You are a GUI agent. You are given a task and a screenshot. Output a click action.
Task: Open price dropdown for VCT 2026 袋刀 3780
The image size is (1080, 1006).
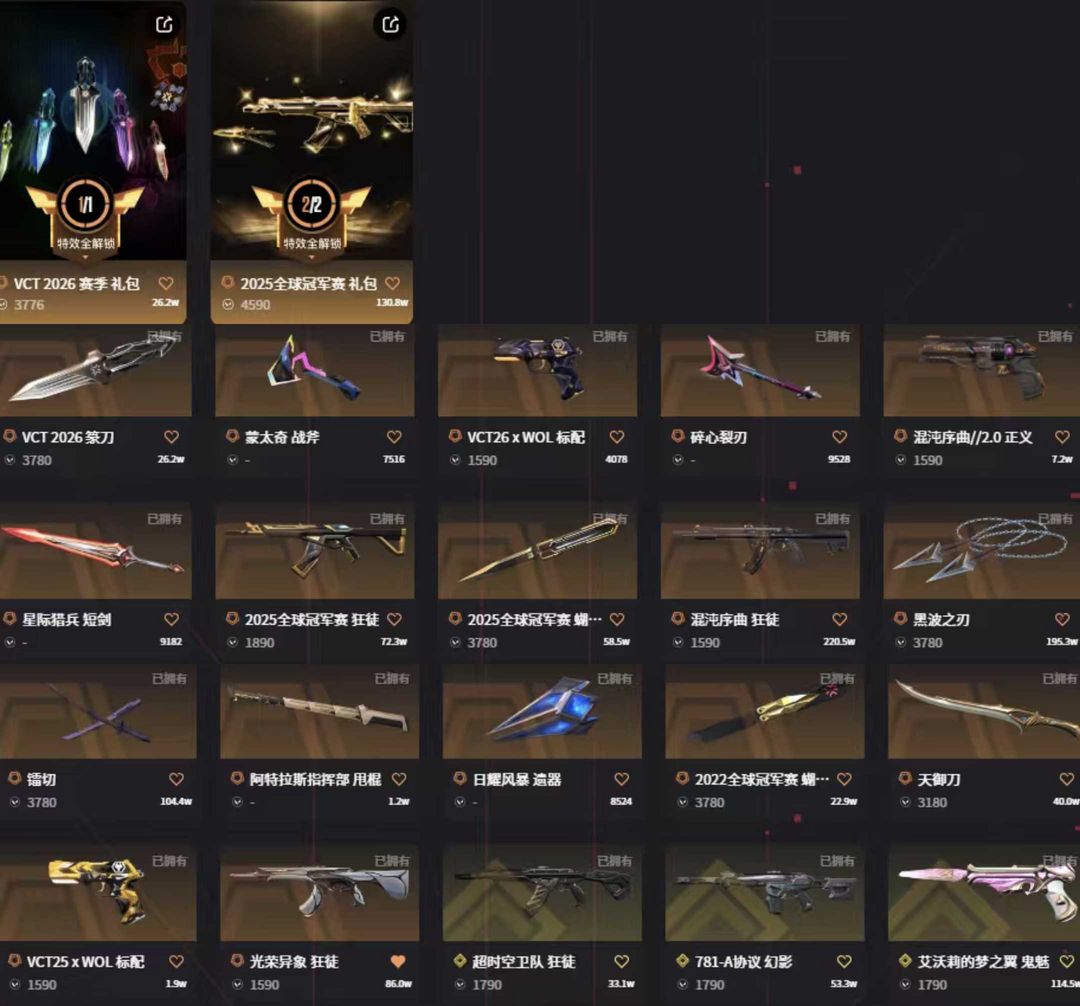point(10,460)
